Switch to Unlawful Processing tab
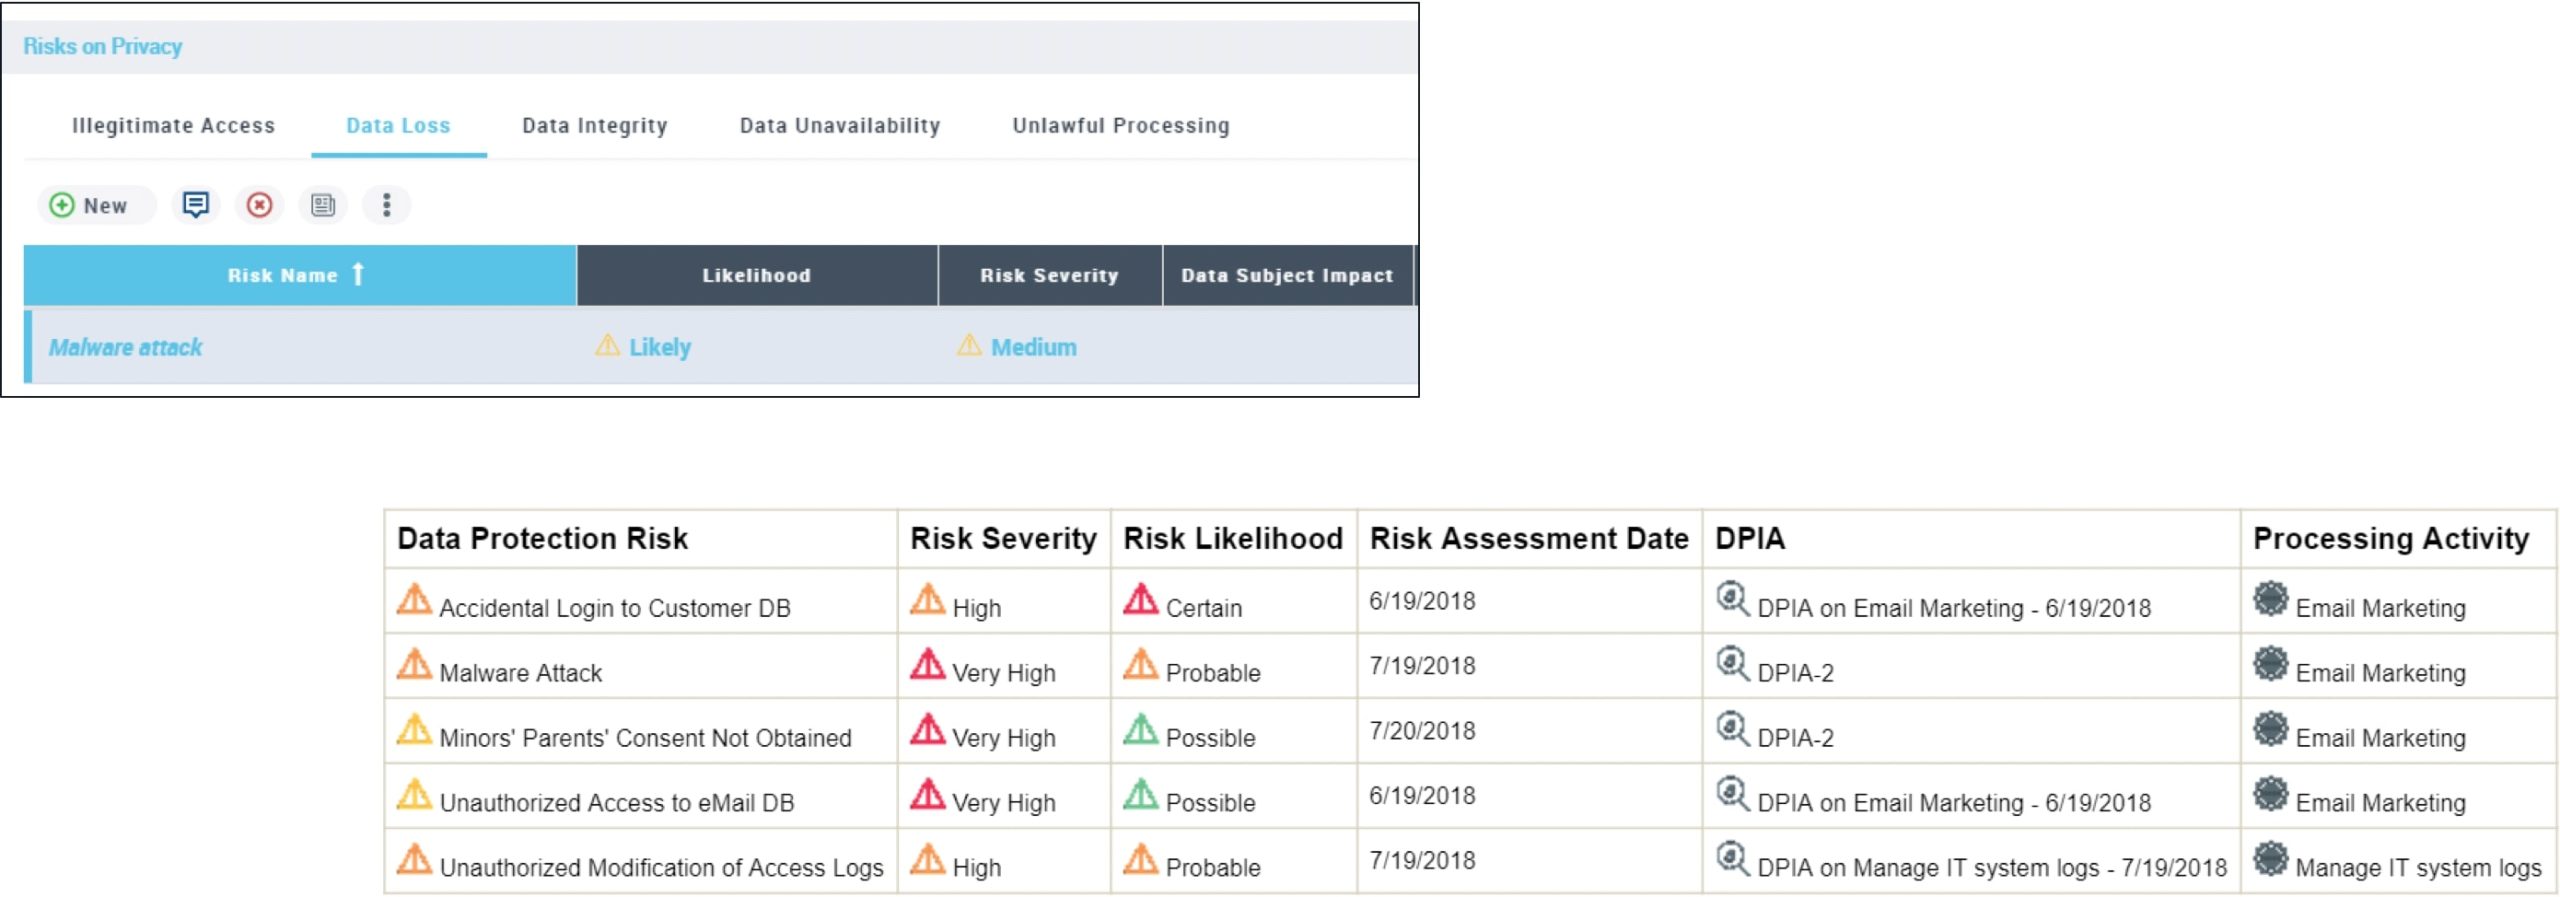The width and height of the screenshot is (2560, 897). [x=1120, y=126]
